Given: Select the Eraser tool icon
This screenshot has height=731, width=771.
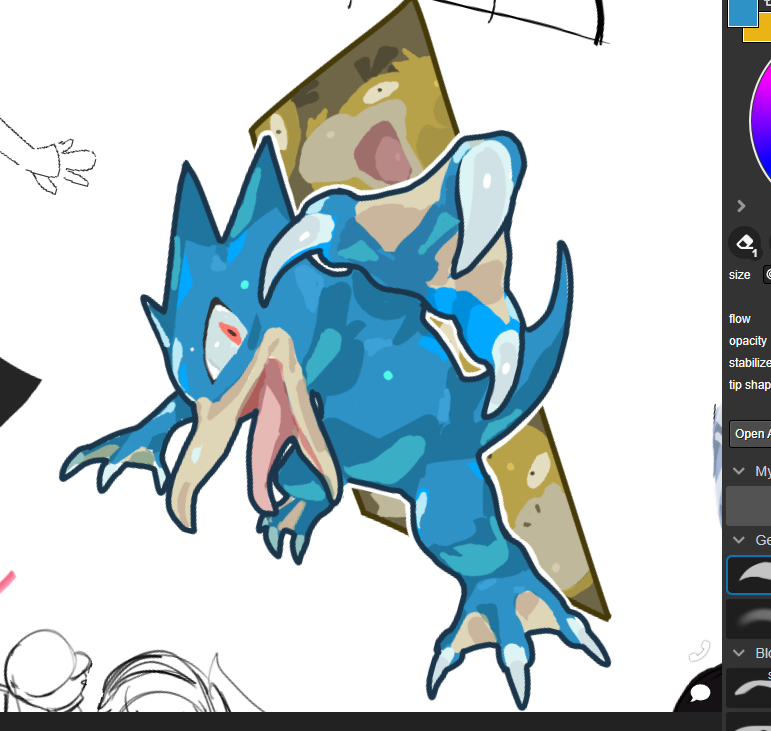Looking at the screenshot, I should point(745,243).
